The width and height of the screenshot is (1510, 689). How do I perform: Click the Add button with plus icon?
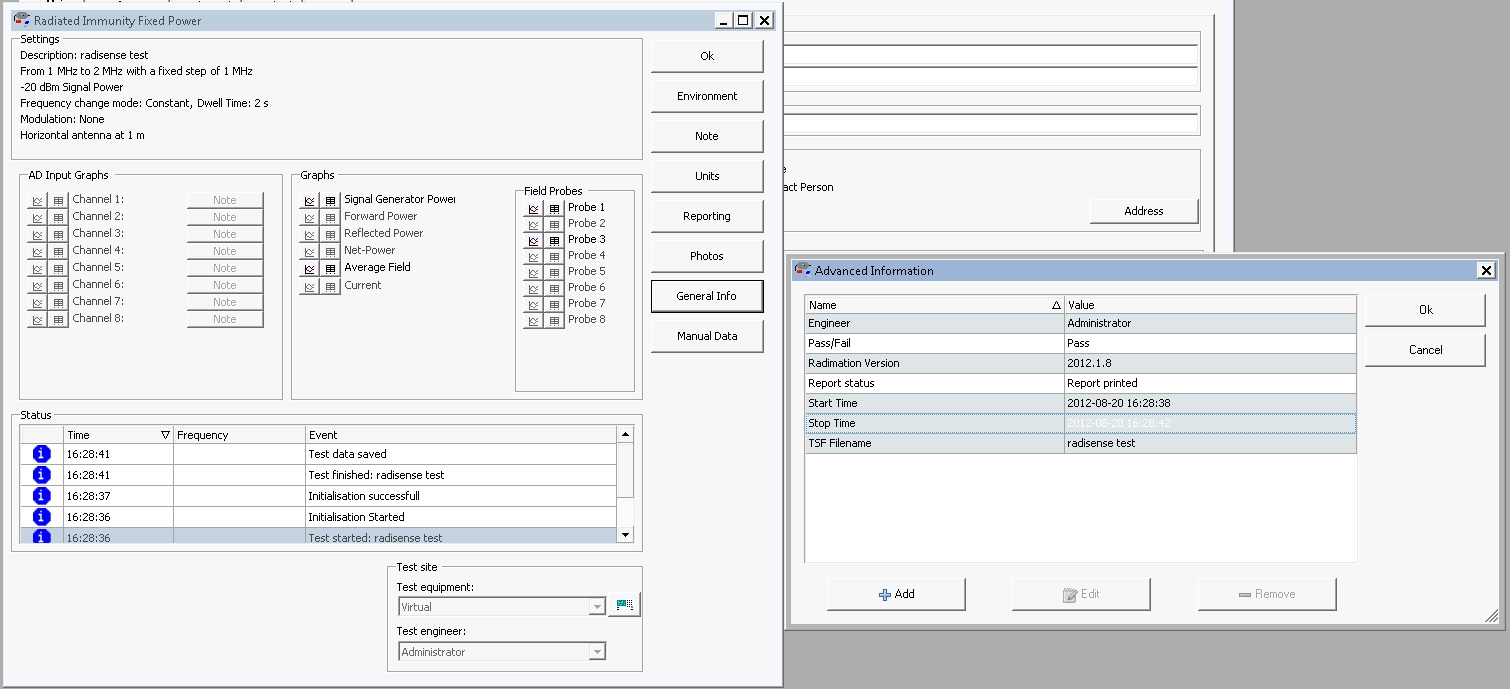tap(896, 594)
